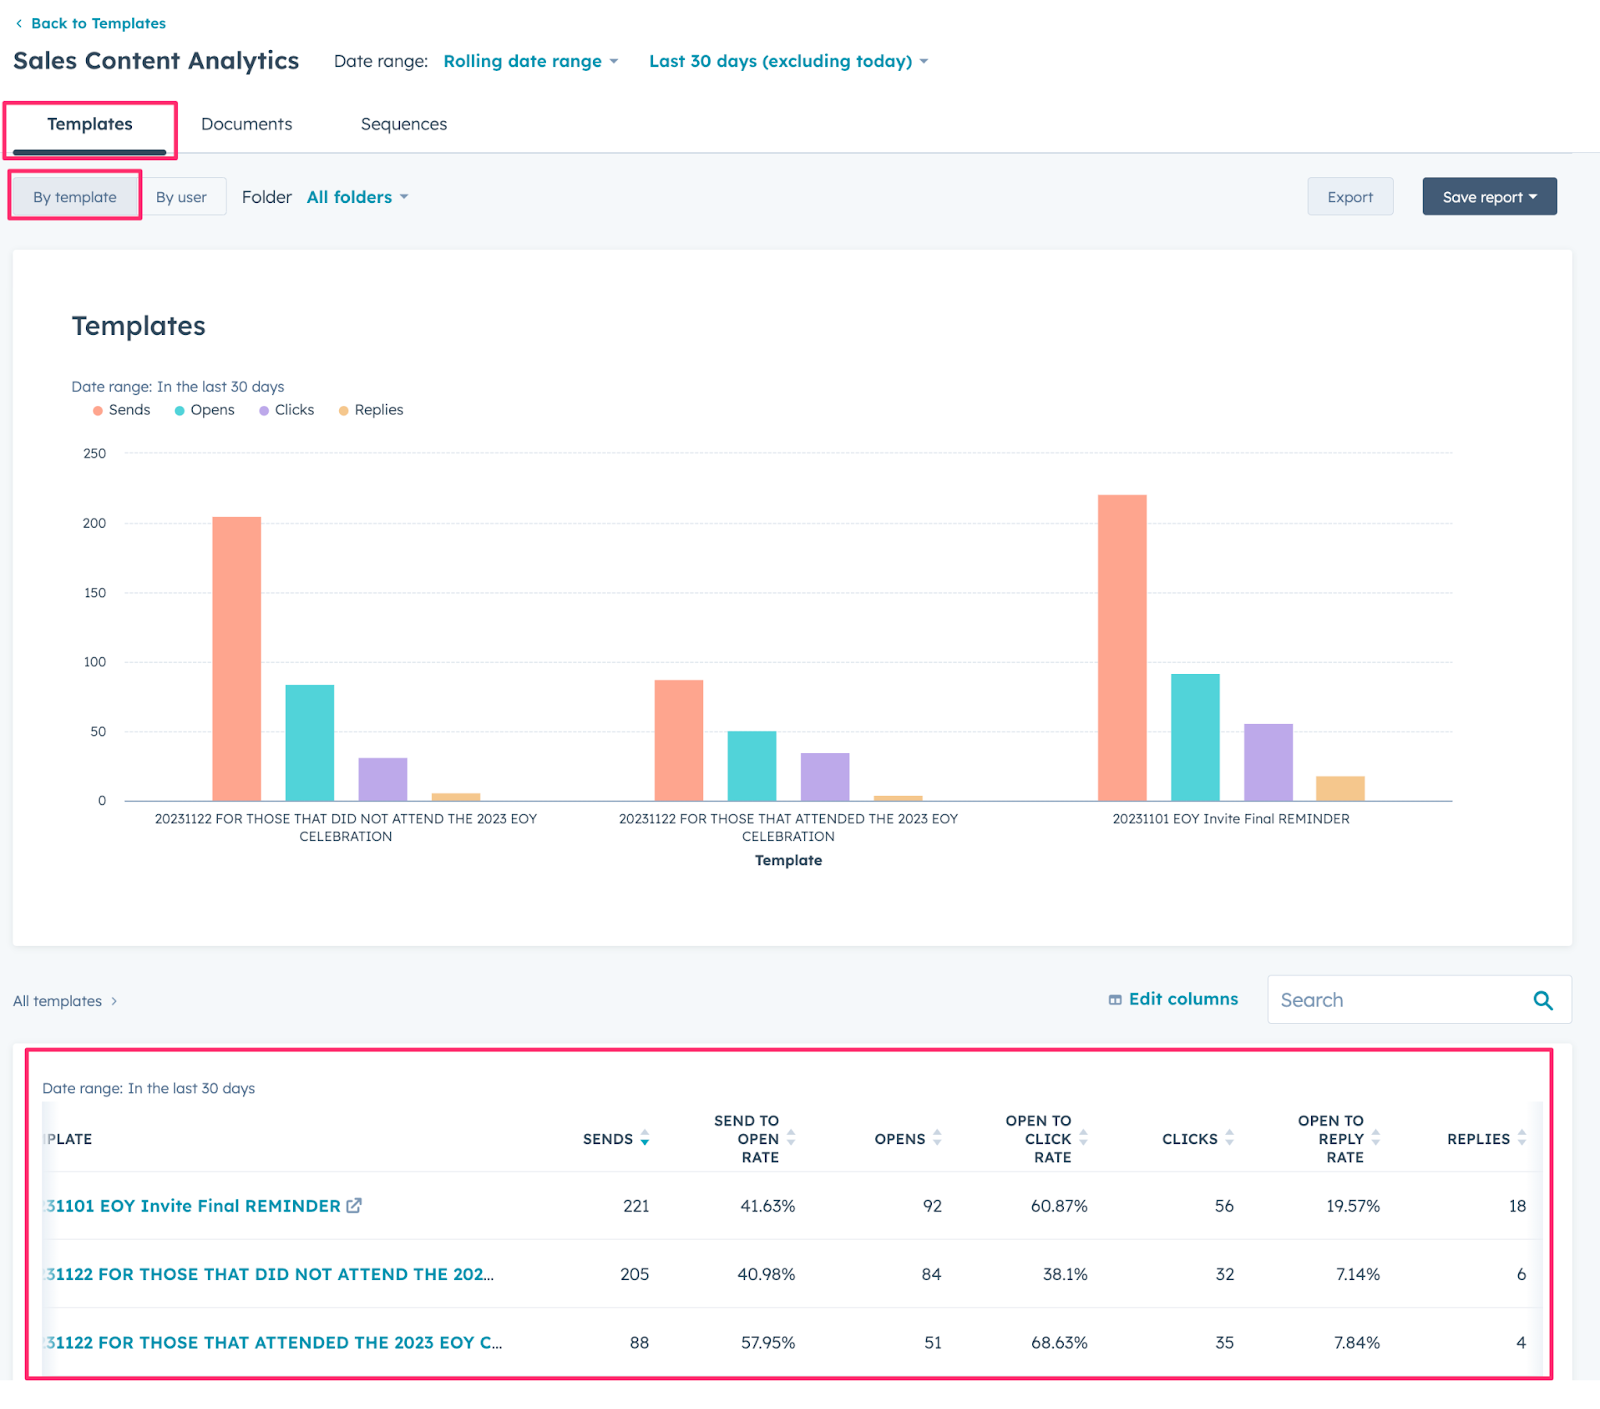This screenshot has width=1600, height=1409.
Task: Toggle the Replies legend item
Action: pyautogui.click(x=371, y=410)
